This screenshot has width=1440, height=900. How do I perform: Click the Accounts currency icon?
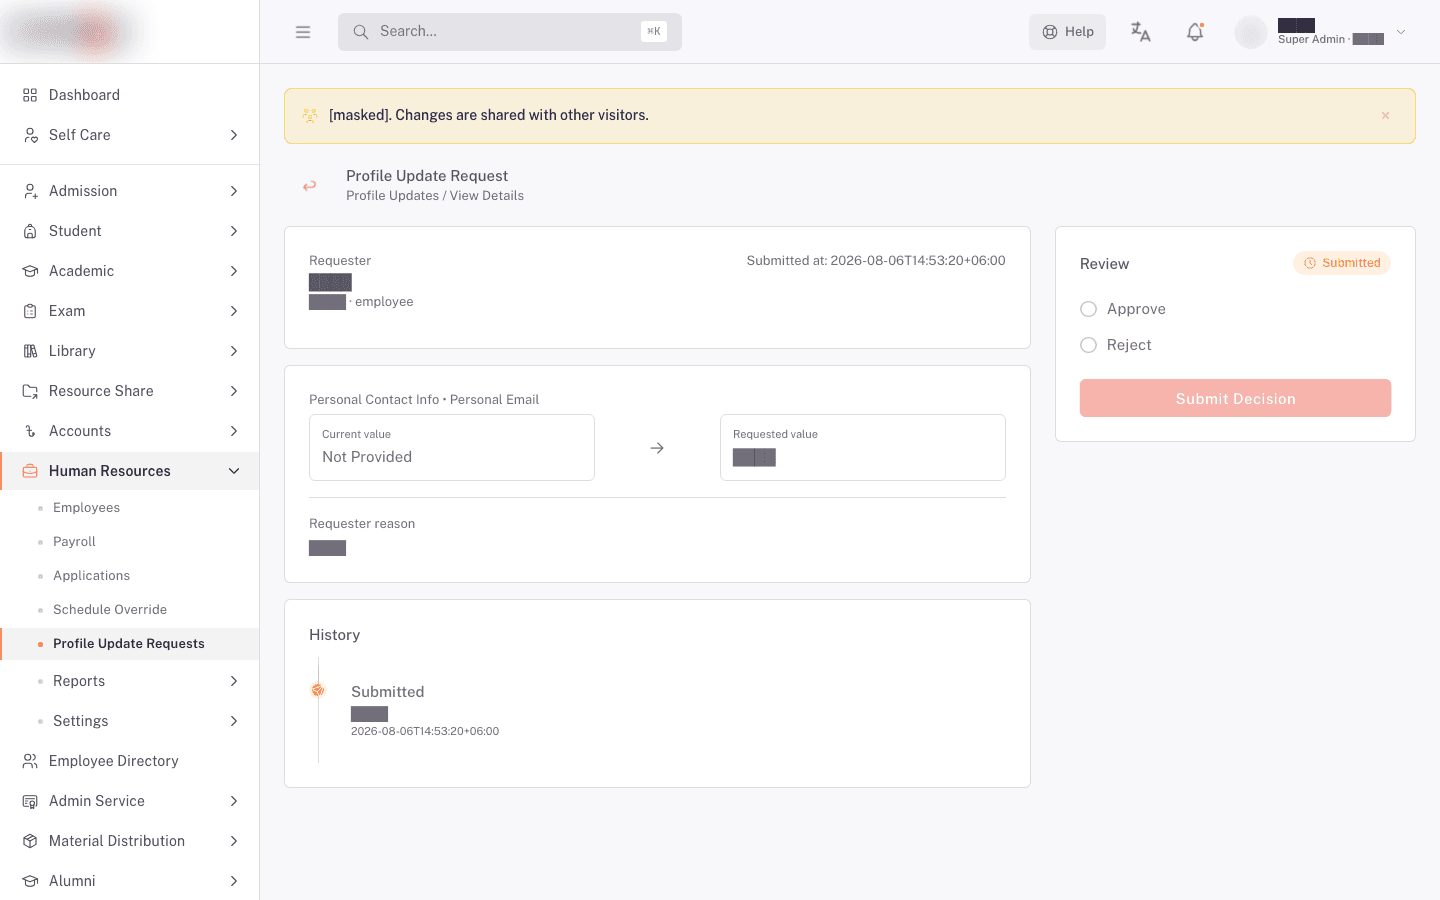click(30, 431)
